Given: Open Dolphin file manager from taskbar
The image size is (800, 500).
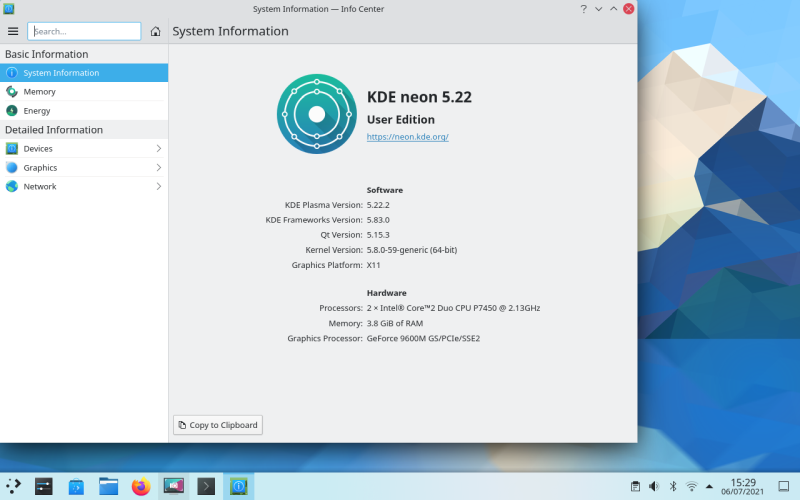Looking at the screenshot, I should [x=109, y=486].
